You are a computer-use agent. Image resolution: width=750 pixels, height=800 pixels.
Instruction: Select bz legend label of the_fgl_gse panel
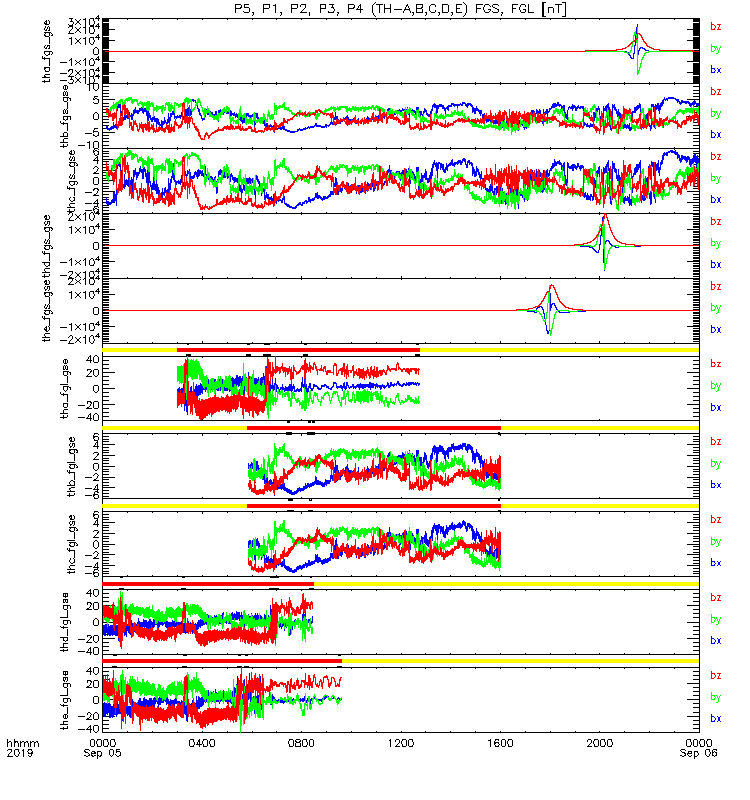(x=716, y=675)
